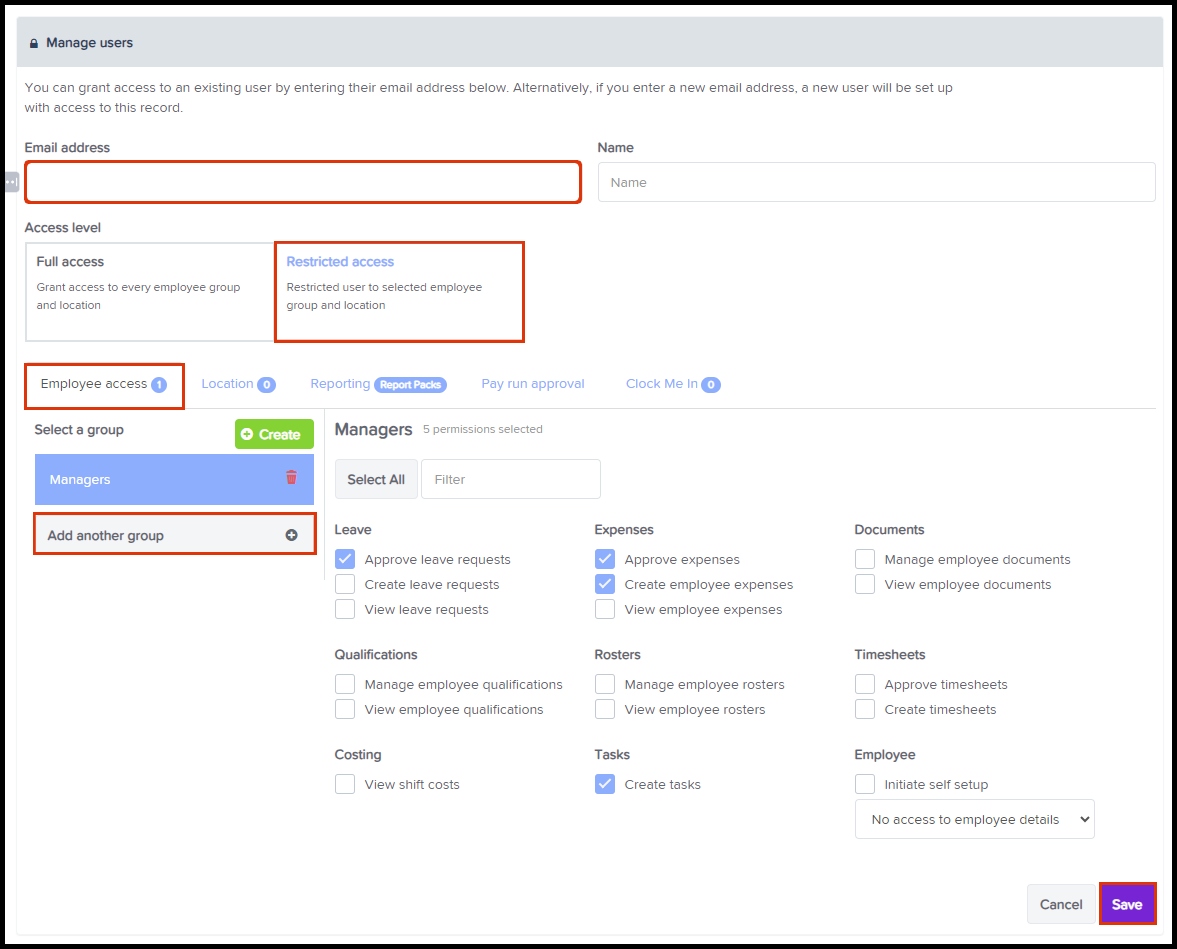Click the Report Packs badge

point(410,385)
